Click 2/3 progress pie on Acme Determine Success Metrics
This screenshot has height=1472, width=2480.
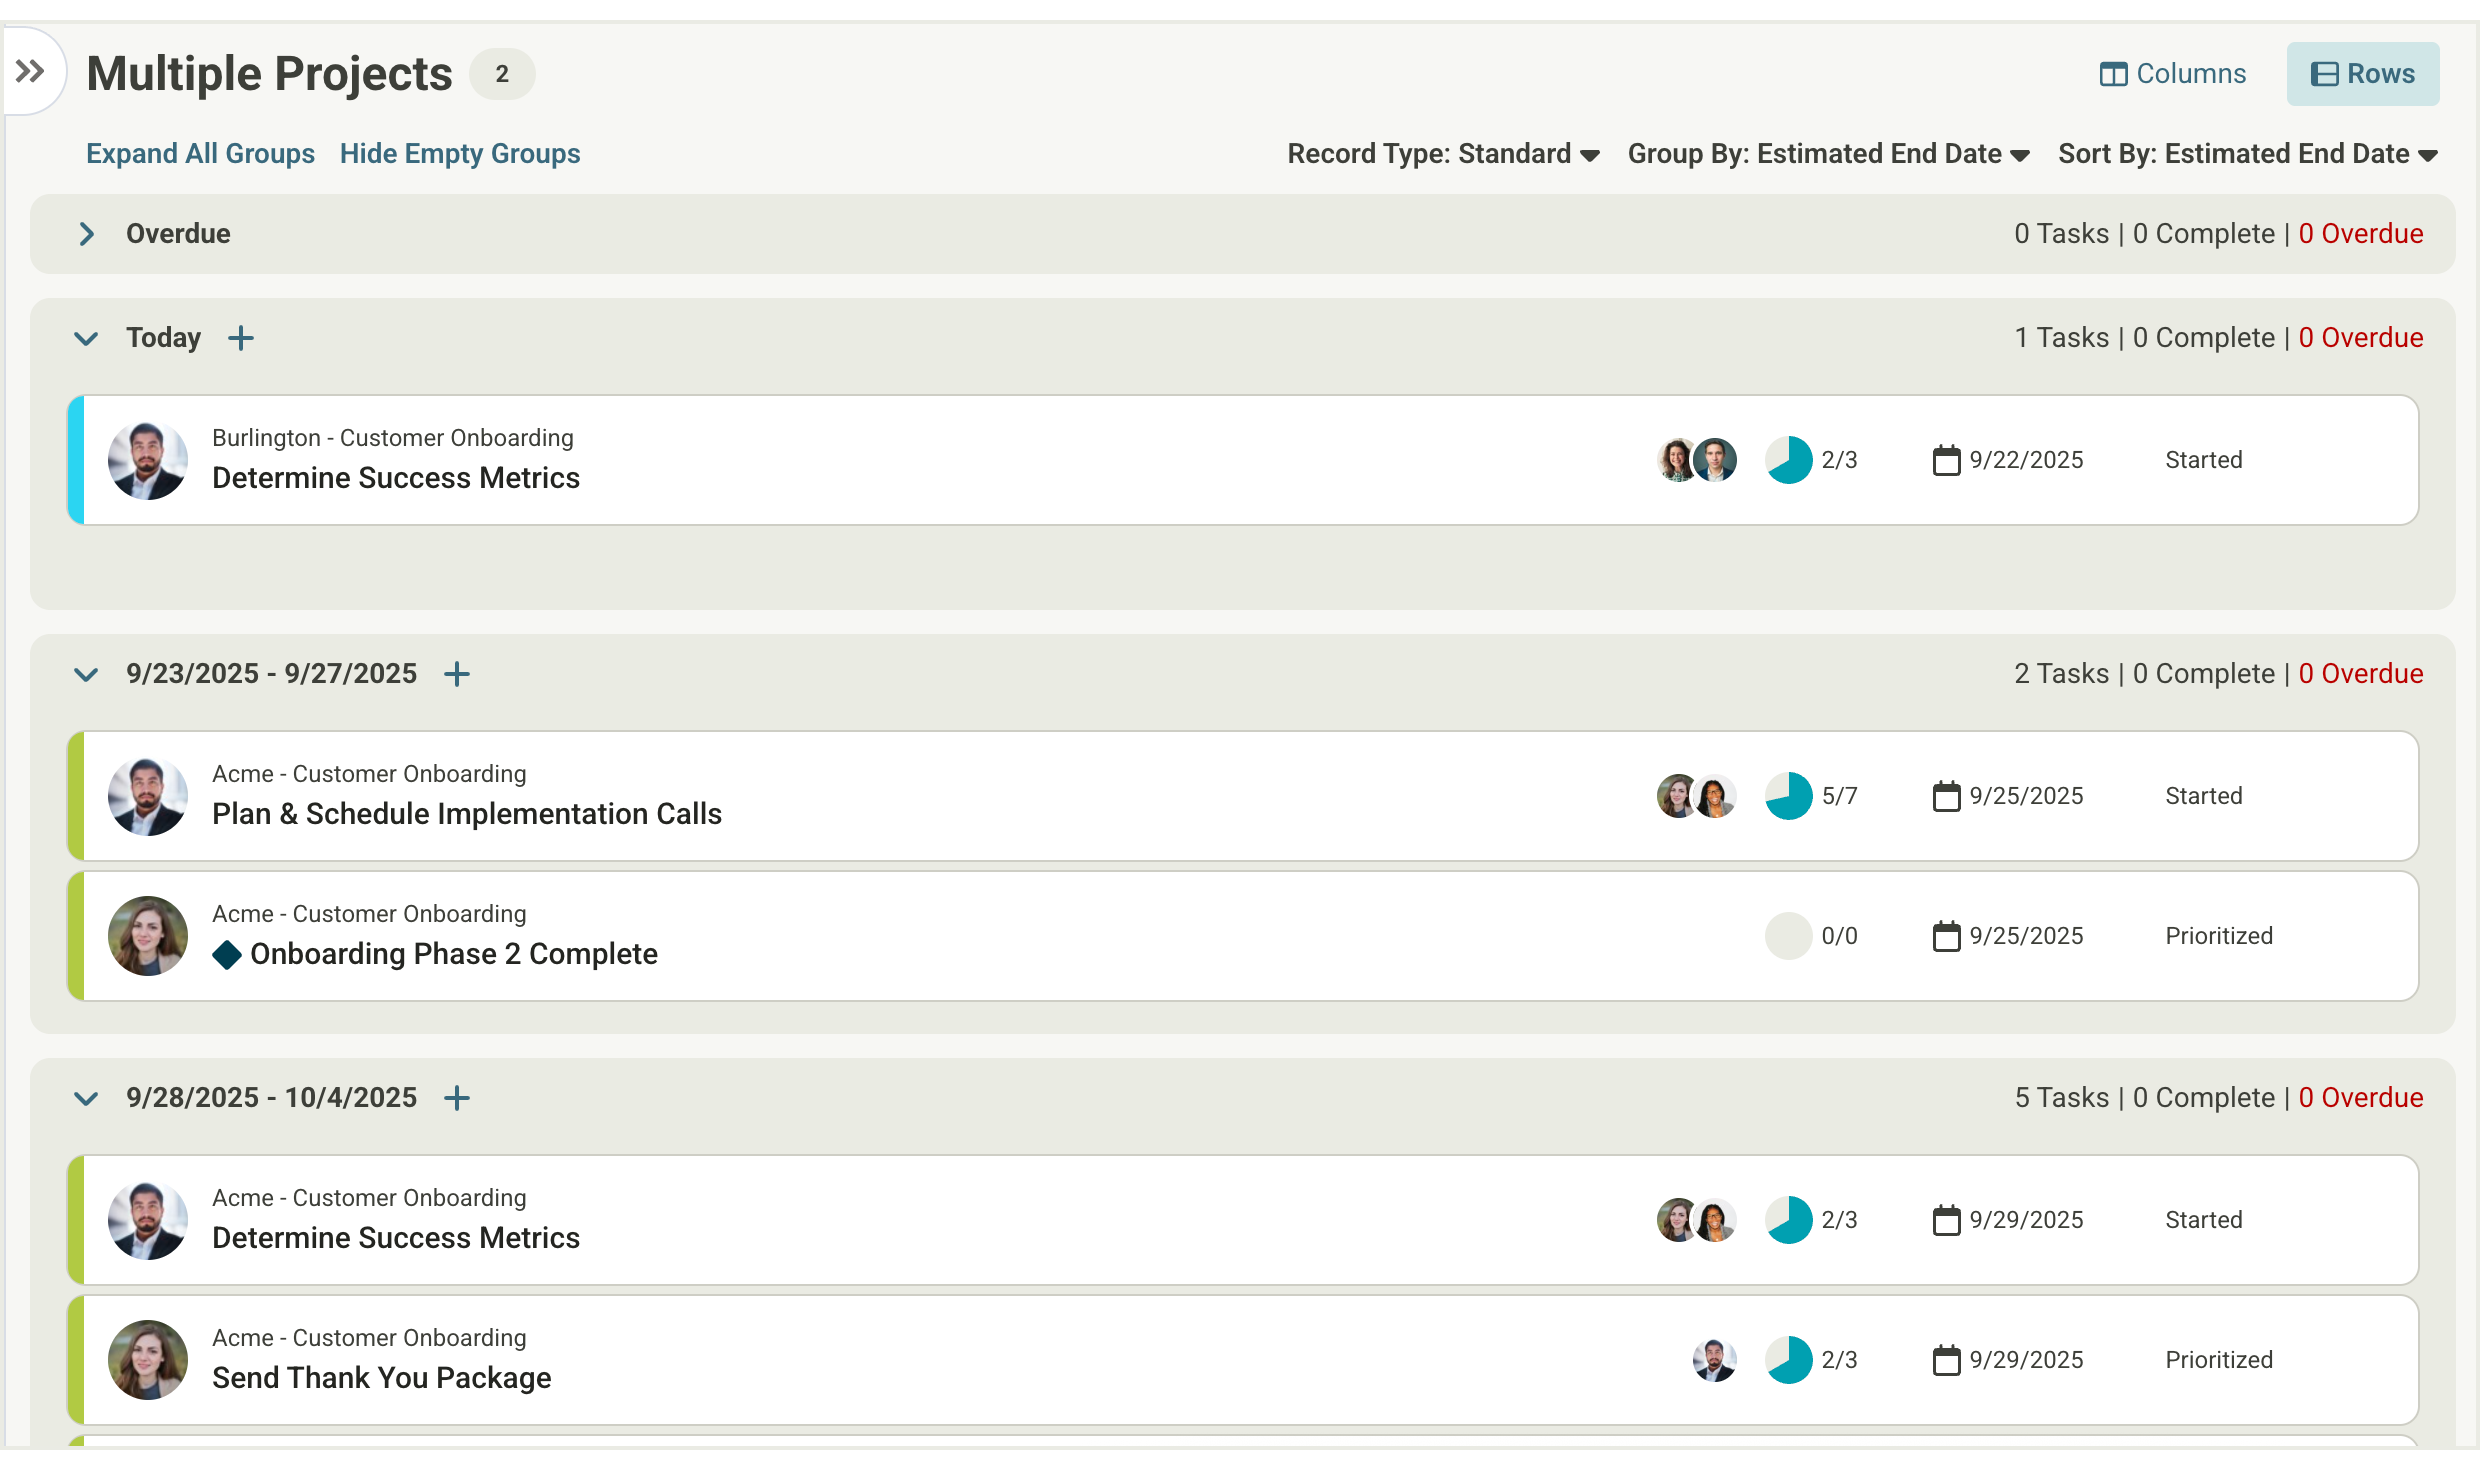[1789, 1220]
